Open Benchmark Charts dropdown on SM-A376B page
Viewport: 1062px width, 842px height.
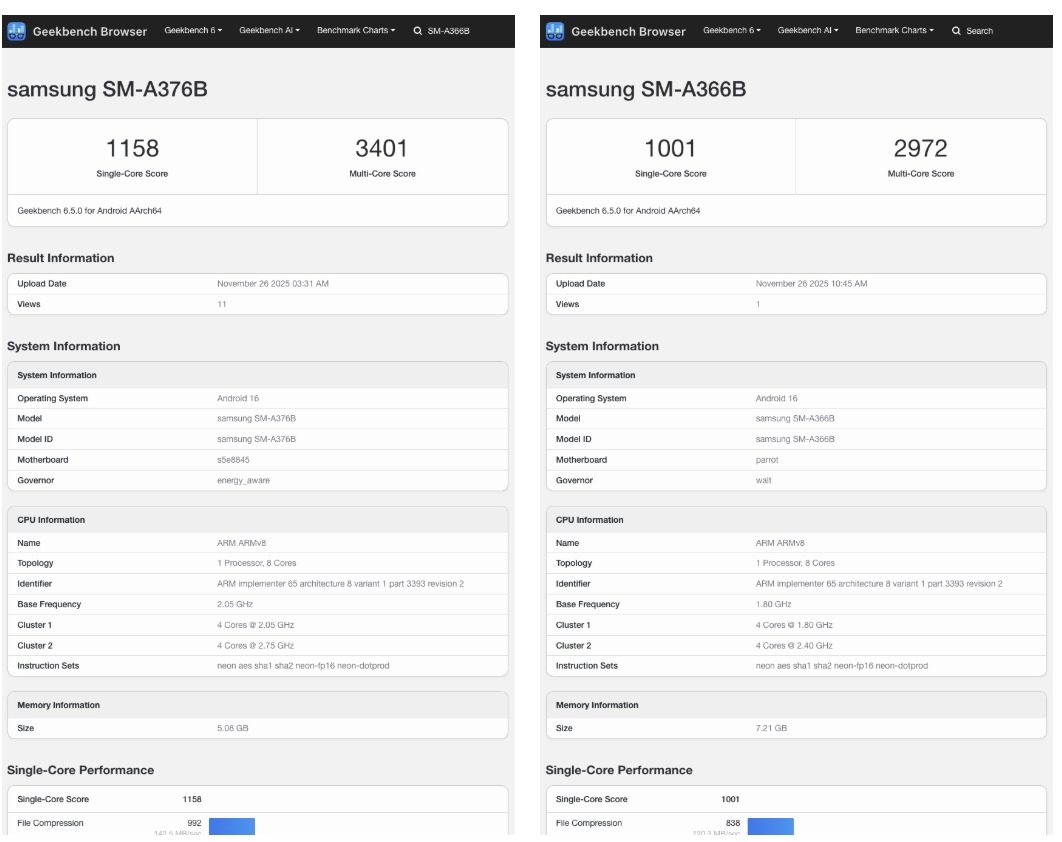(x=356, y=31)
